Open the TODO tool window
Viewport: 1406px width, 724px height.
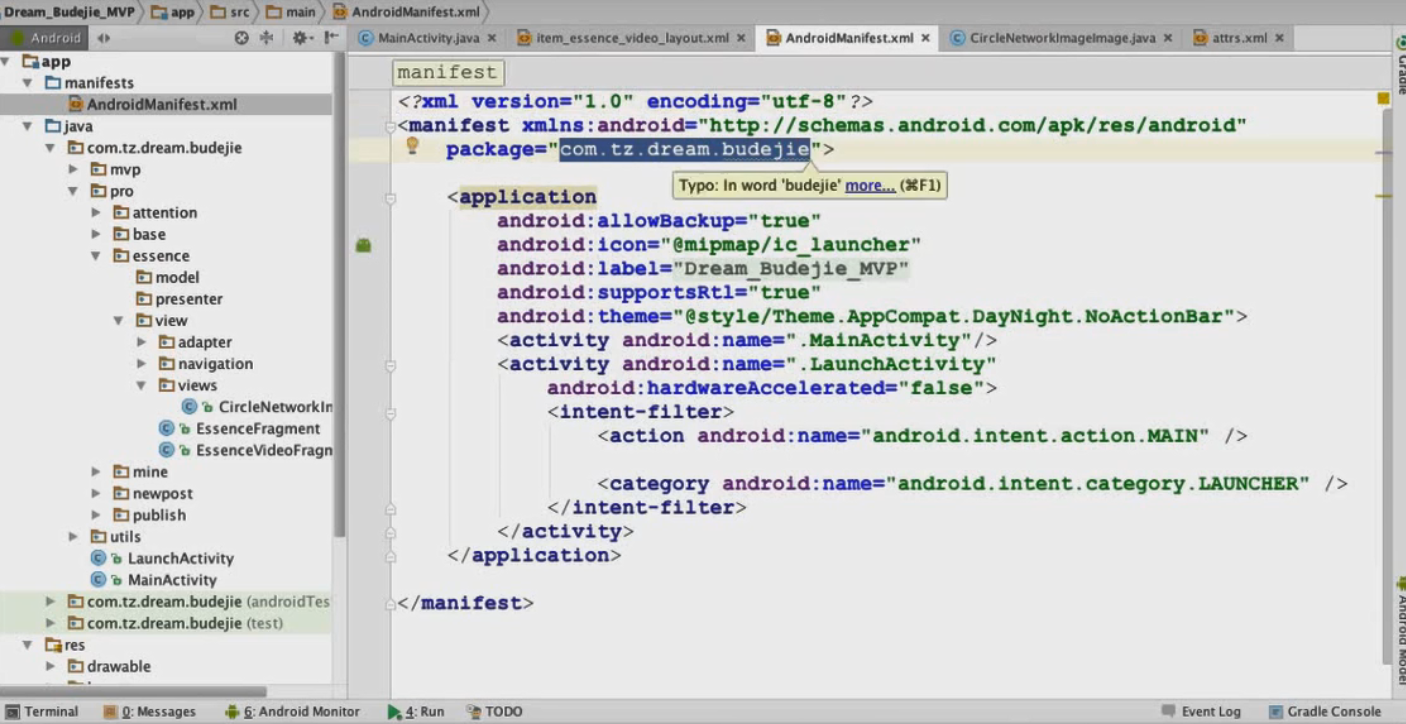pyautogui.click(x=495, y=712)
